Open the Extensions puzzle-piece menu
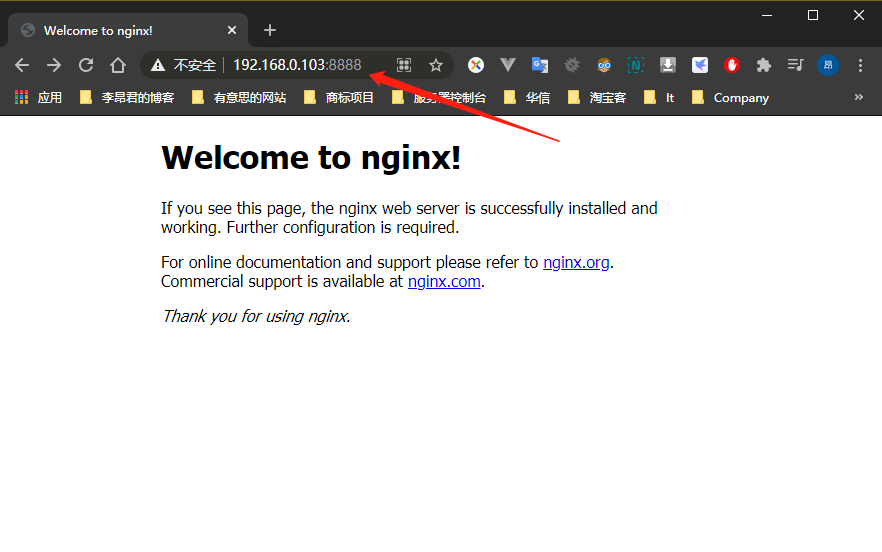Screen dimensions: 882x552 point(764,65)
